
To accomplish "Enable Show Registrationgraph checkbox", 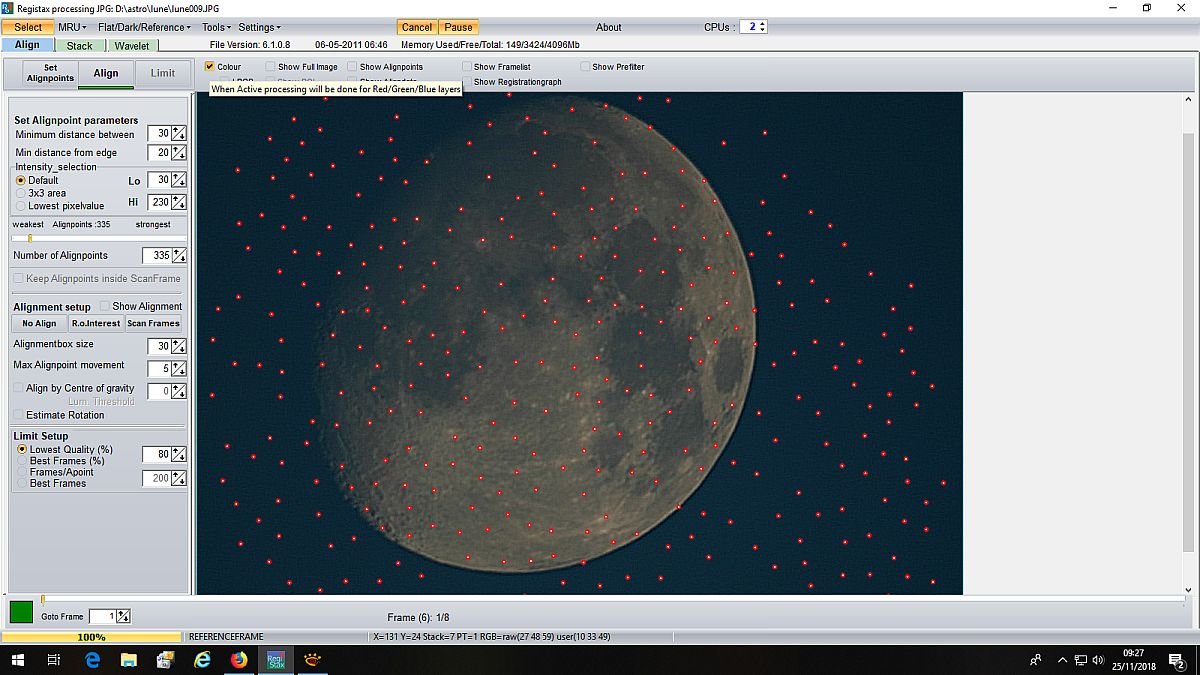I will pyautogui.click(x=466, y=82).
